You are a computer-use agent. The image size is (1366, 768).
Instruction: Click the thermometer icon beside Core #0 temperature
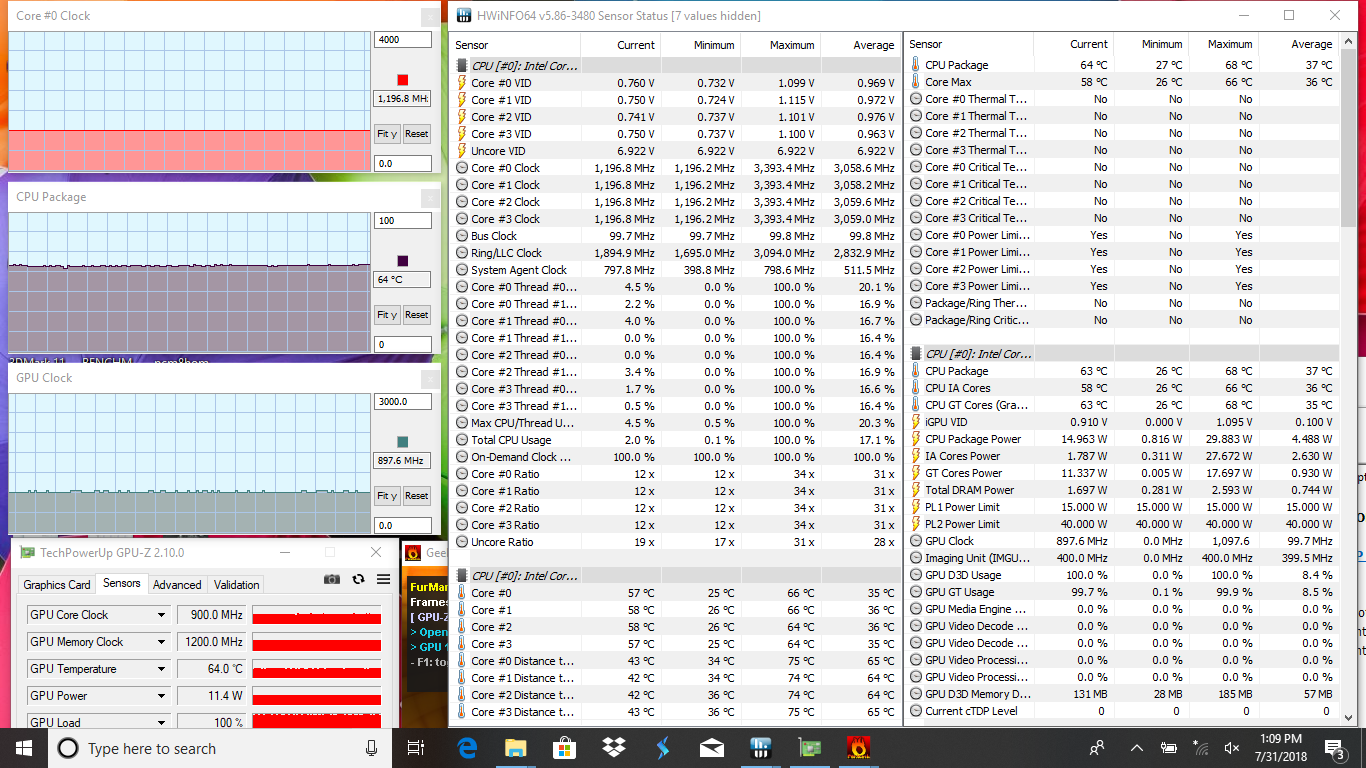coord(462,593)
